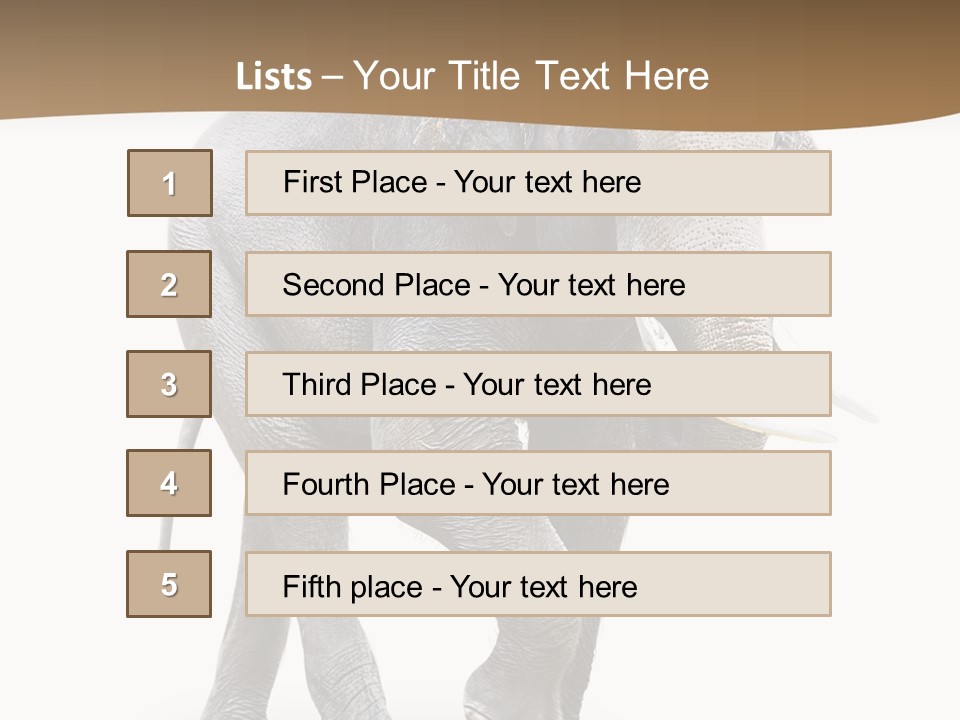960x720 pixels.
Task: Select the number 2 box
Action: tap(169, 284)
